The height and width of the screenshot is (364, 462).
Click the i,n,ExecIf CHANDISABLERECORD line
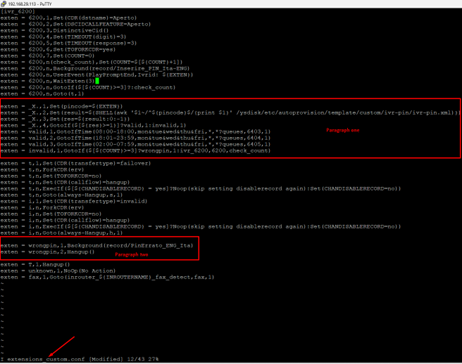[x=200, y=227]
